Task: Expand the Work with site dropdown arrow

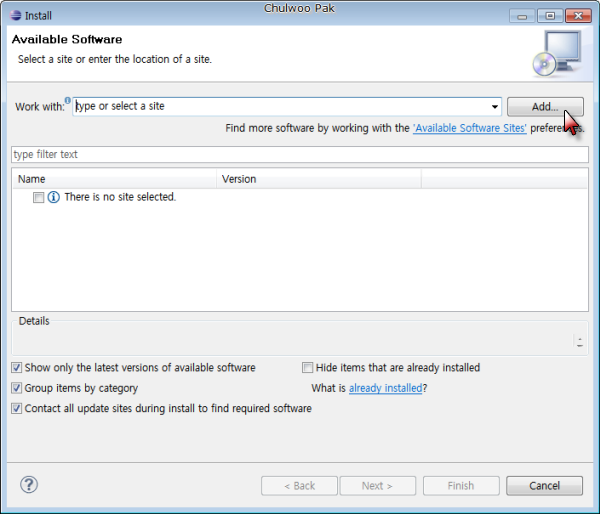Action: (494, 107)
